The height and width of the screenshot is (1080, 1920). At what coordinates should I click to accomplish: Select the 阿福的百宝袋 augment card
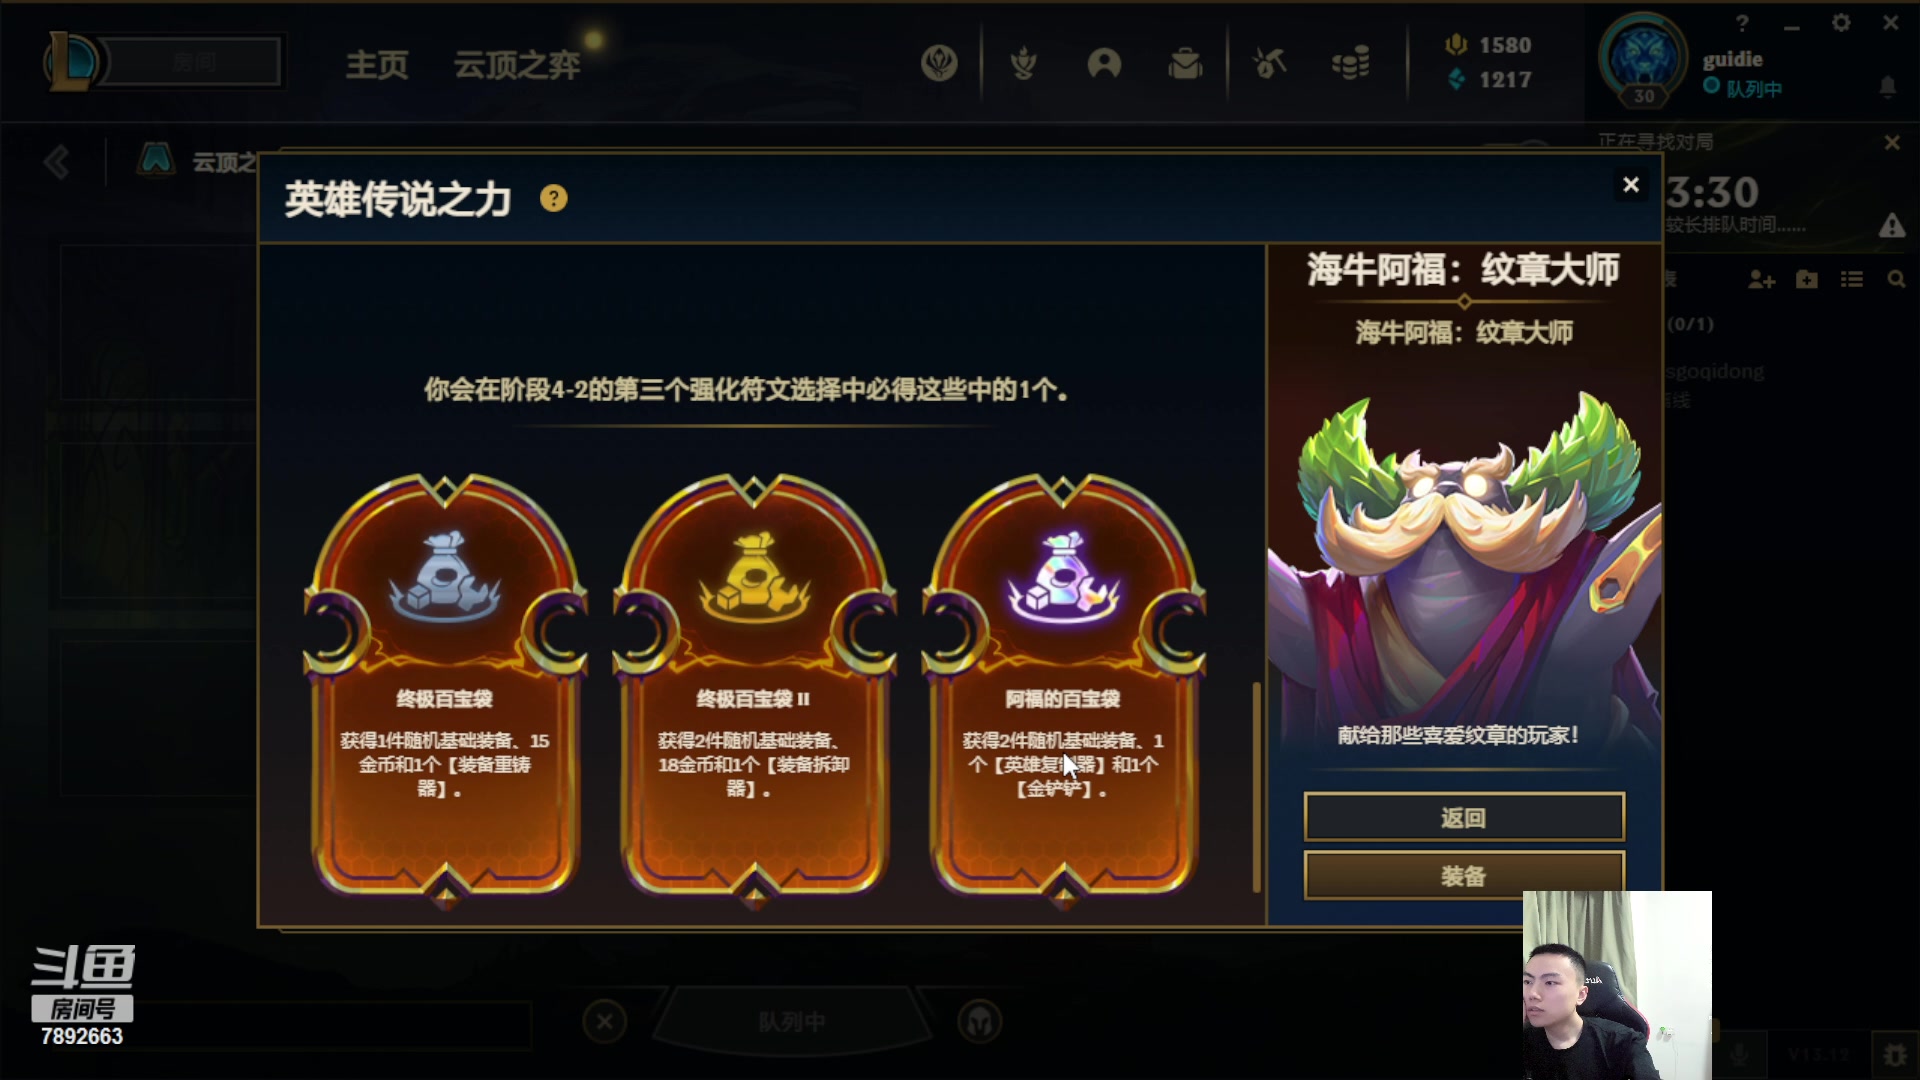[x=1063, y=685]
